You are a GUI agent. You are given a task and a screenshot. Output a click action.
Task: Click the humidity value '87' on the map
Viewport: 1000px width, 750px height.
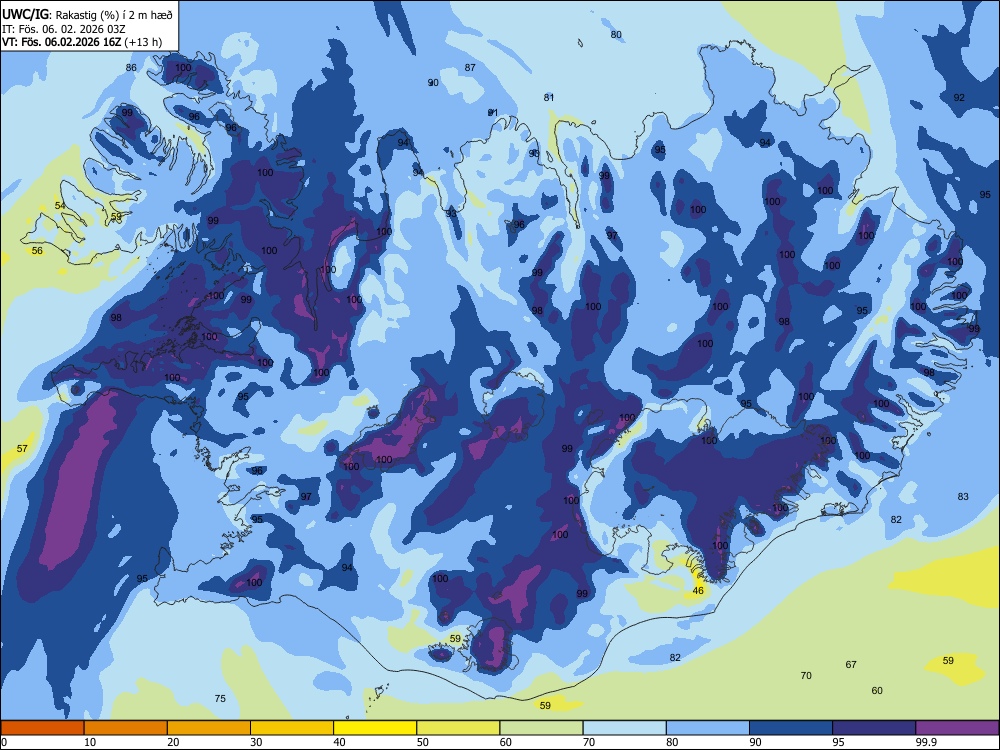[x=470, y=68]
